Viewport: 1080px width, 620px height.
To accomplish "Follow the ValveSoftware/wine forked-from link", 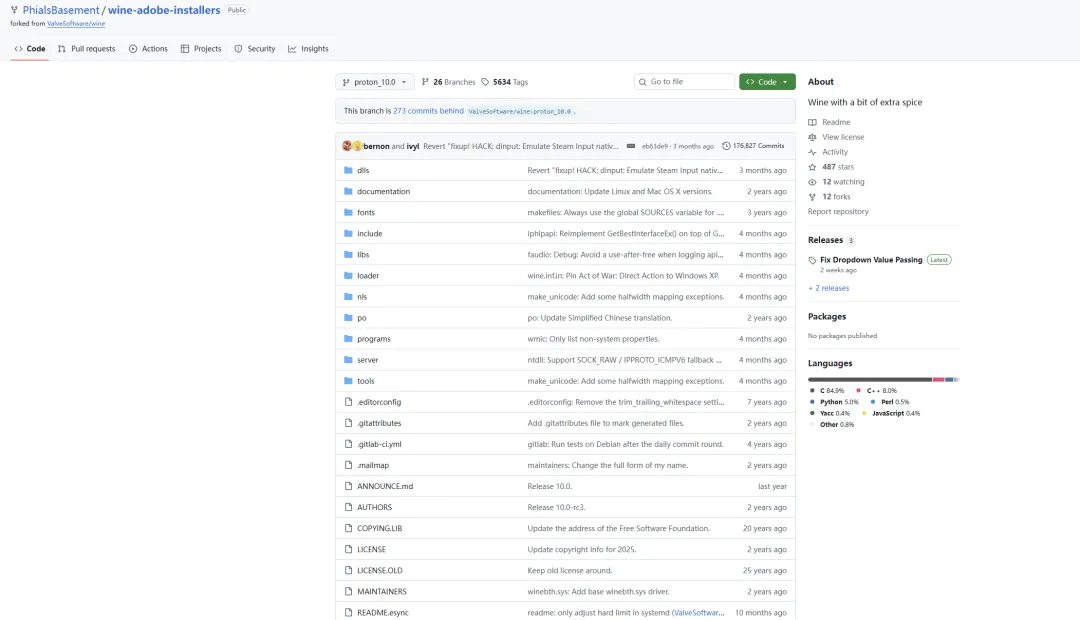I will tap(76, 23).
